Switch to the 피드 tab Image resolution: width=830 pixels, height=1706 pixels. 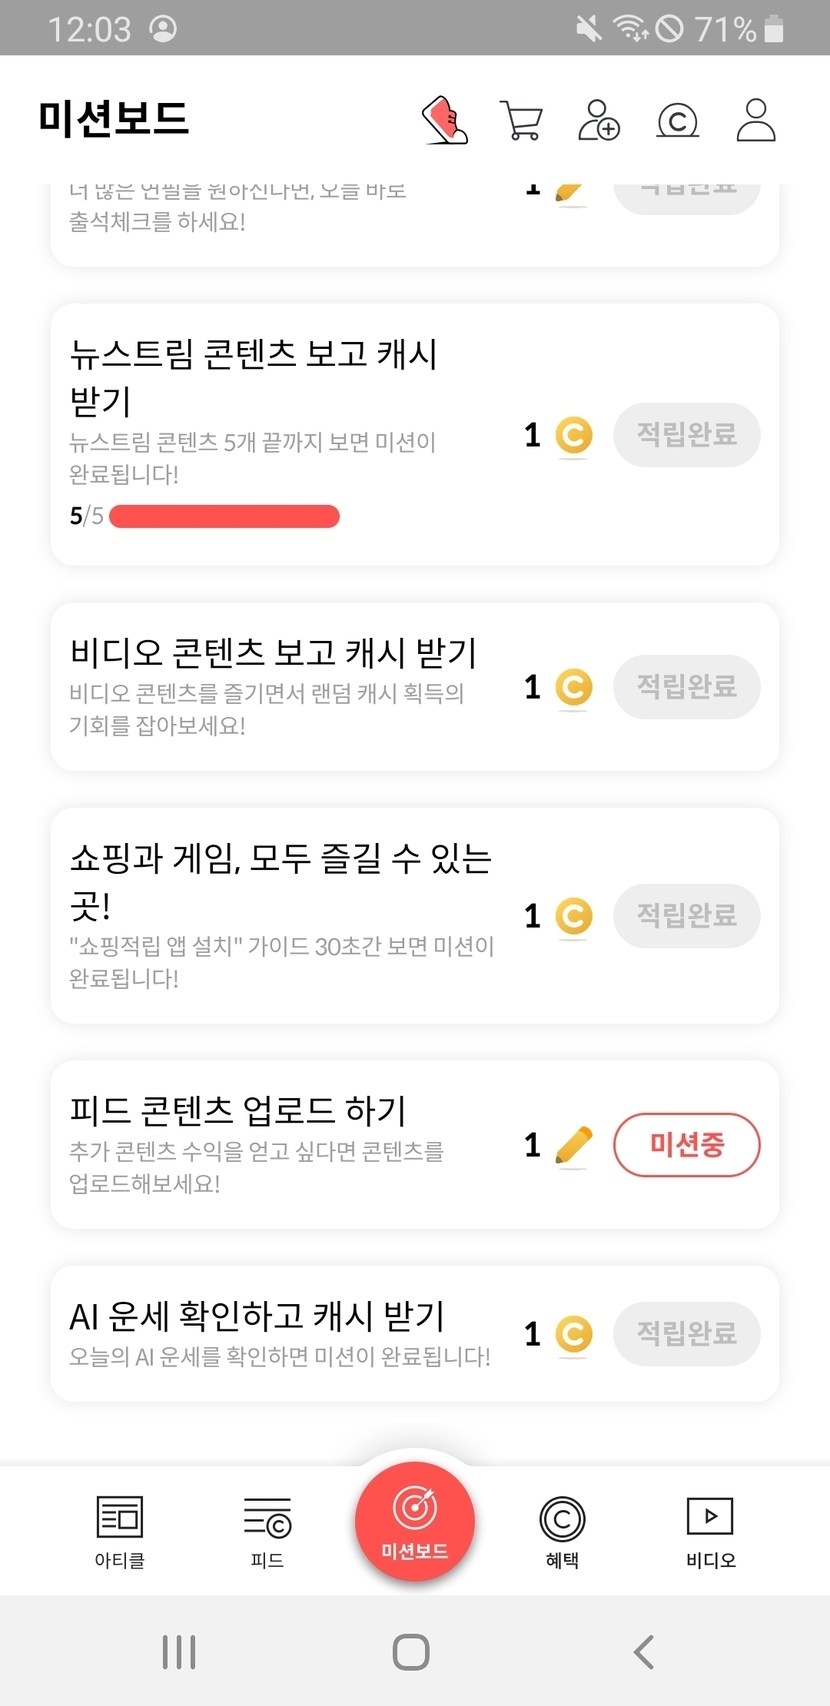pos(267,1530)
